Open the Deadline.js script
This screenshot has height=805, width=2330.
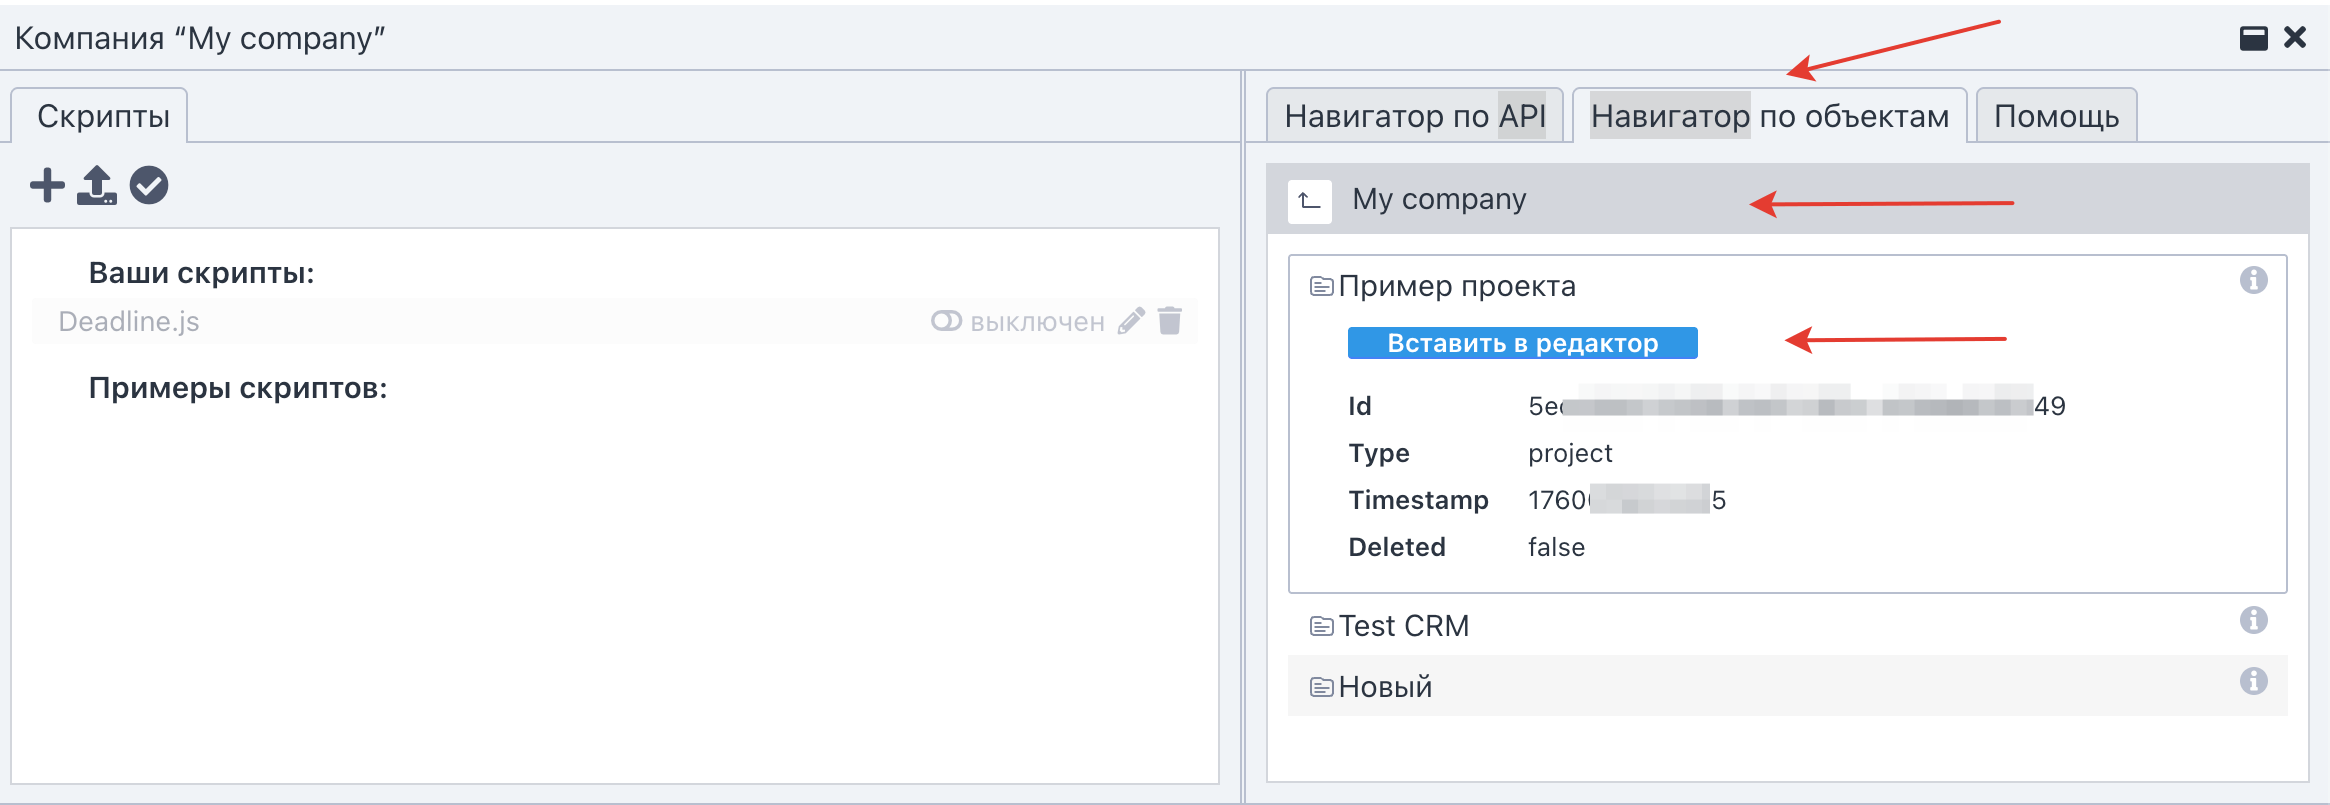[129, 322]
